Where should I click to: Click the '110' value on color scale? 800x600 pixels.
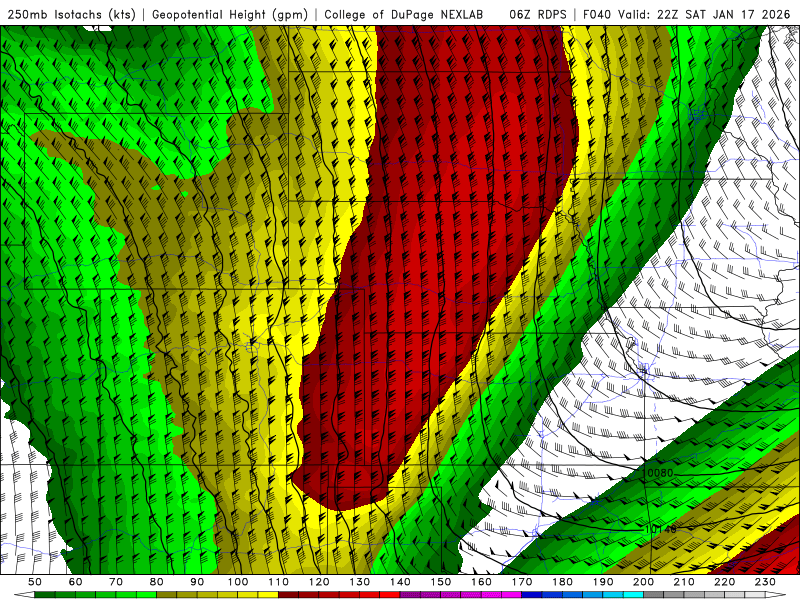(279, 582)
